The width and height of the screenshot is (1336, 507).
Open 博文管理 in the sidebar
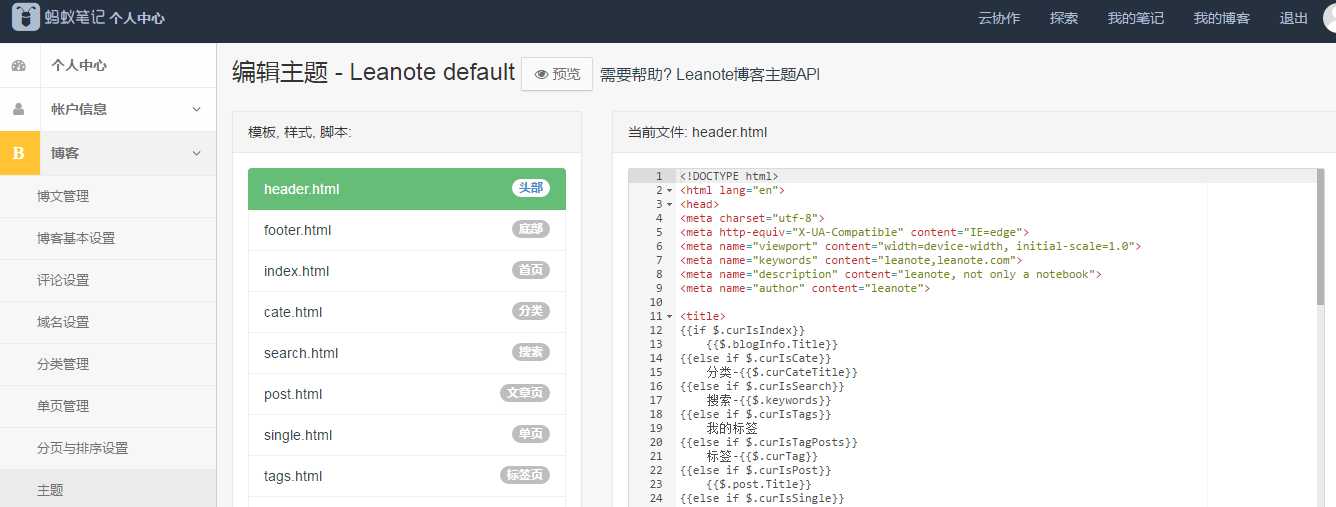pyautogui.click(x=108, y=196)
